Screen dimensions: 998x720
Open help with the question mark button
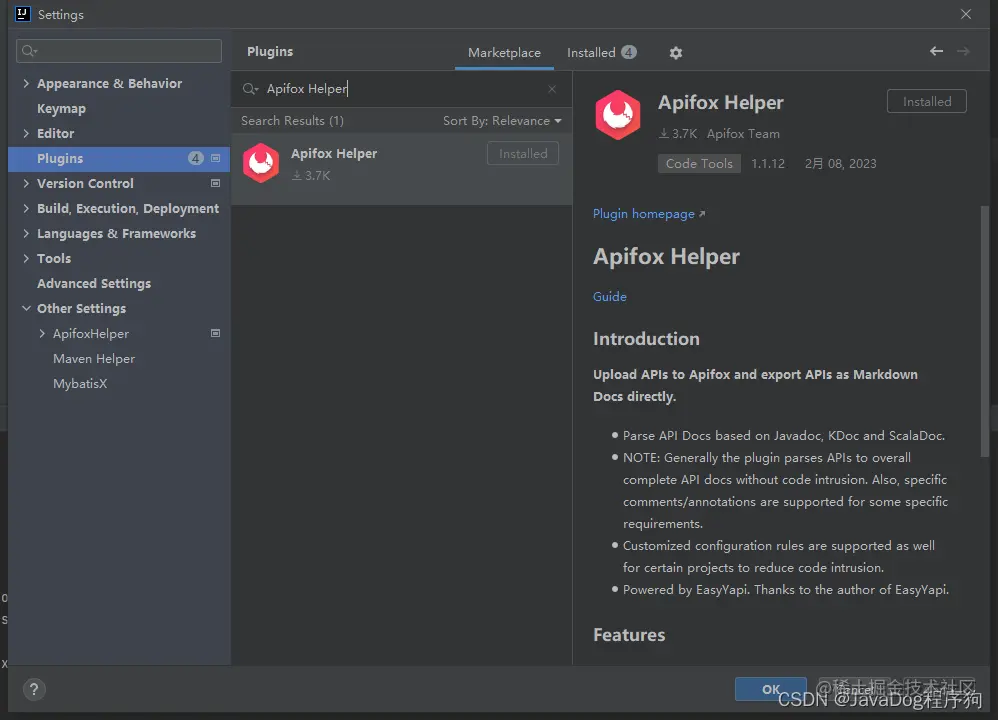pyautogui.click(x=34, y=689)
